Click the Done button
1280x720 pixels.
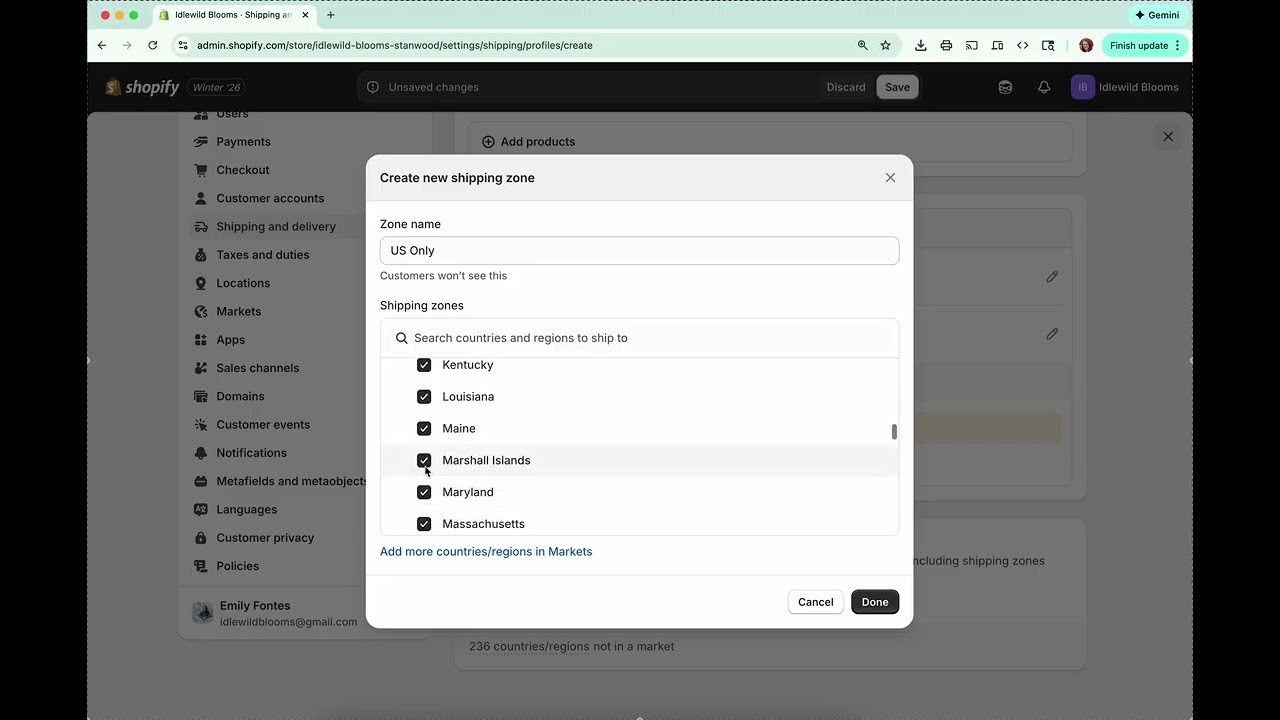coord(875,602)
